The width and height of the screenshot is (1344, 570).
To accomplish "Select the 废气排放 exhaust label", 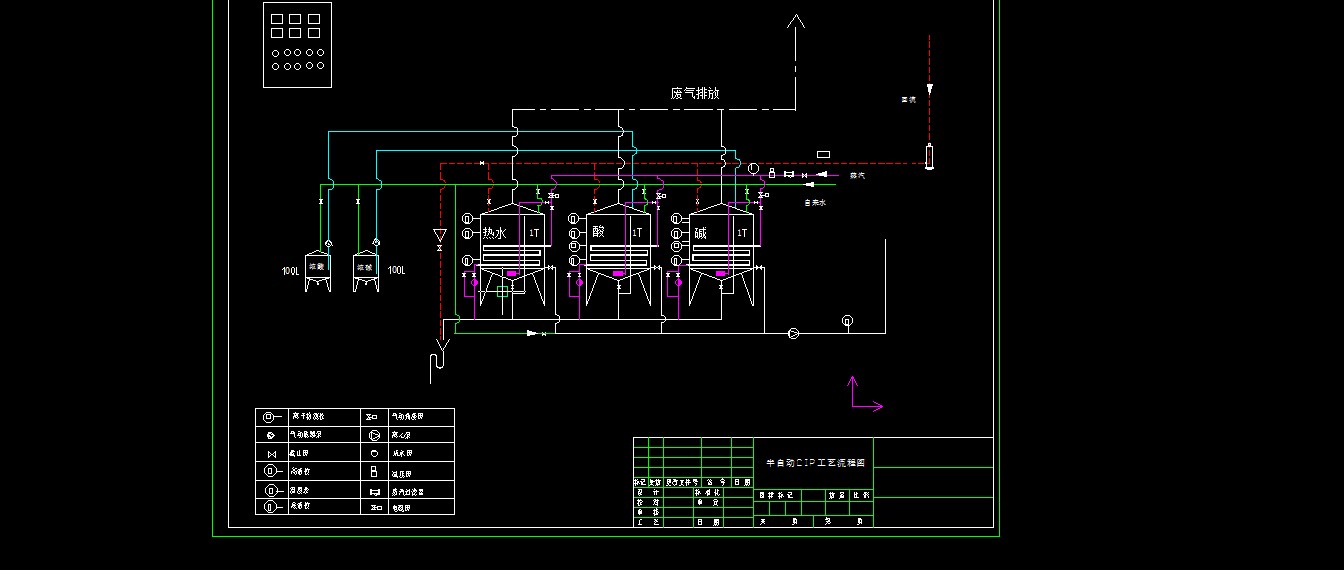I will pos(695,93).
